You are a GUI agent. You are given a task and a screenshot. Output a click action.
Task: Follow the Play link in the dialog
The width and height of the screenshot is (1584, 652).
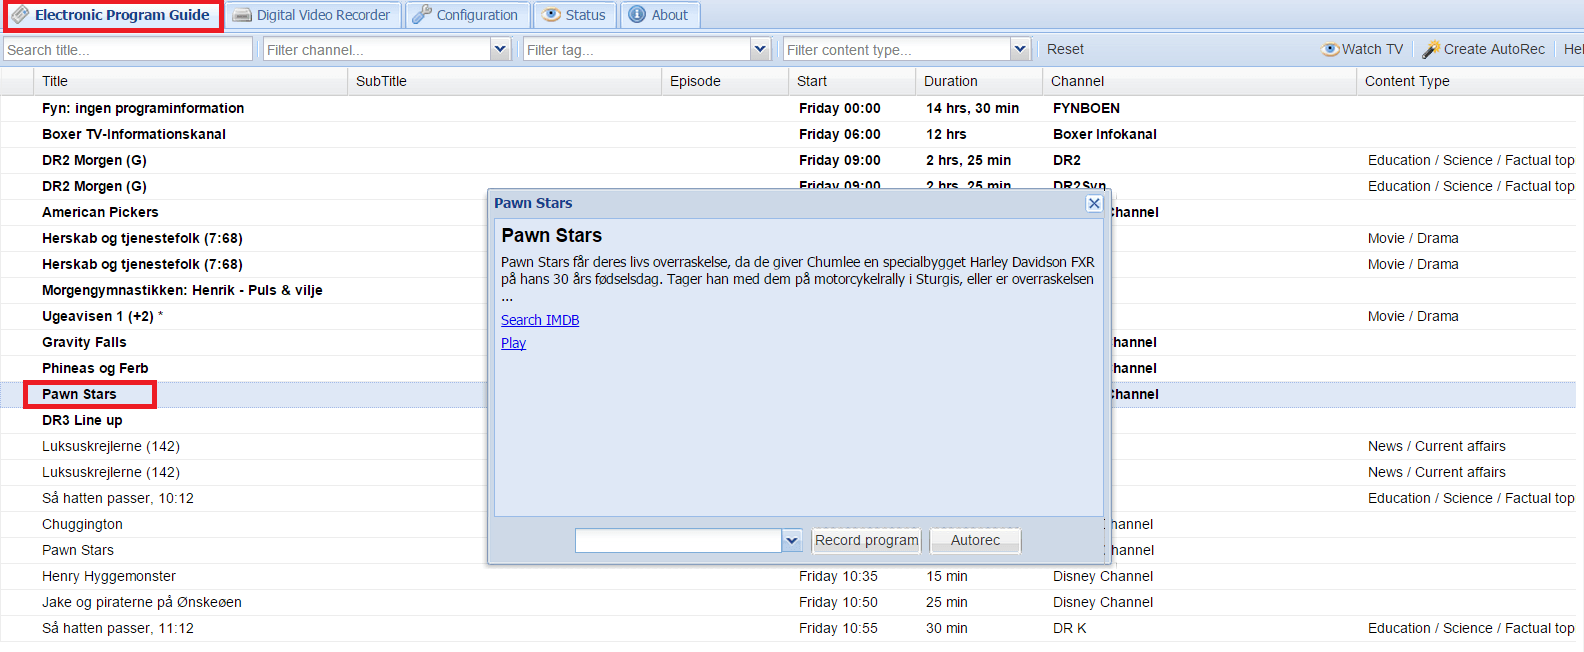tap(513, 343)
